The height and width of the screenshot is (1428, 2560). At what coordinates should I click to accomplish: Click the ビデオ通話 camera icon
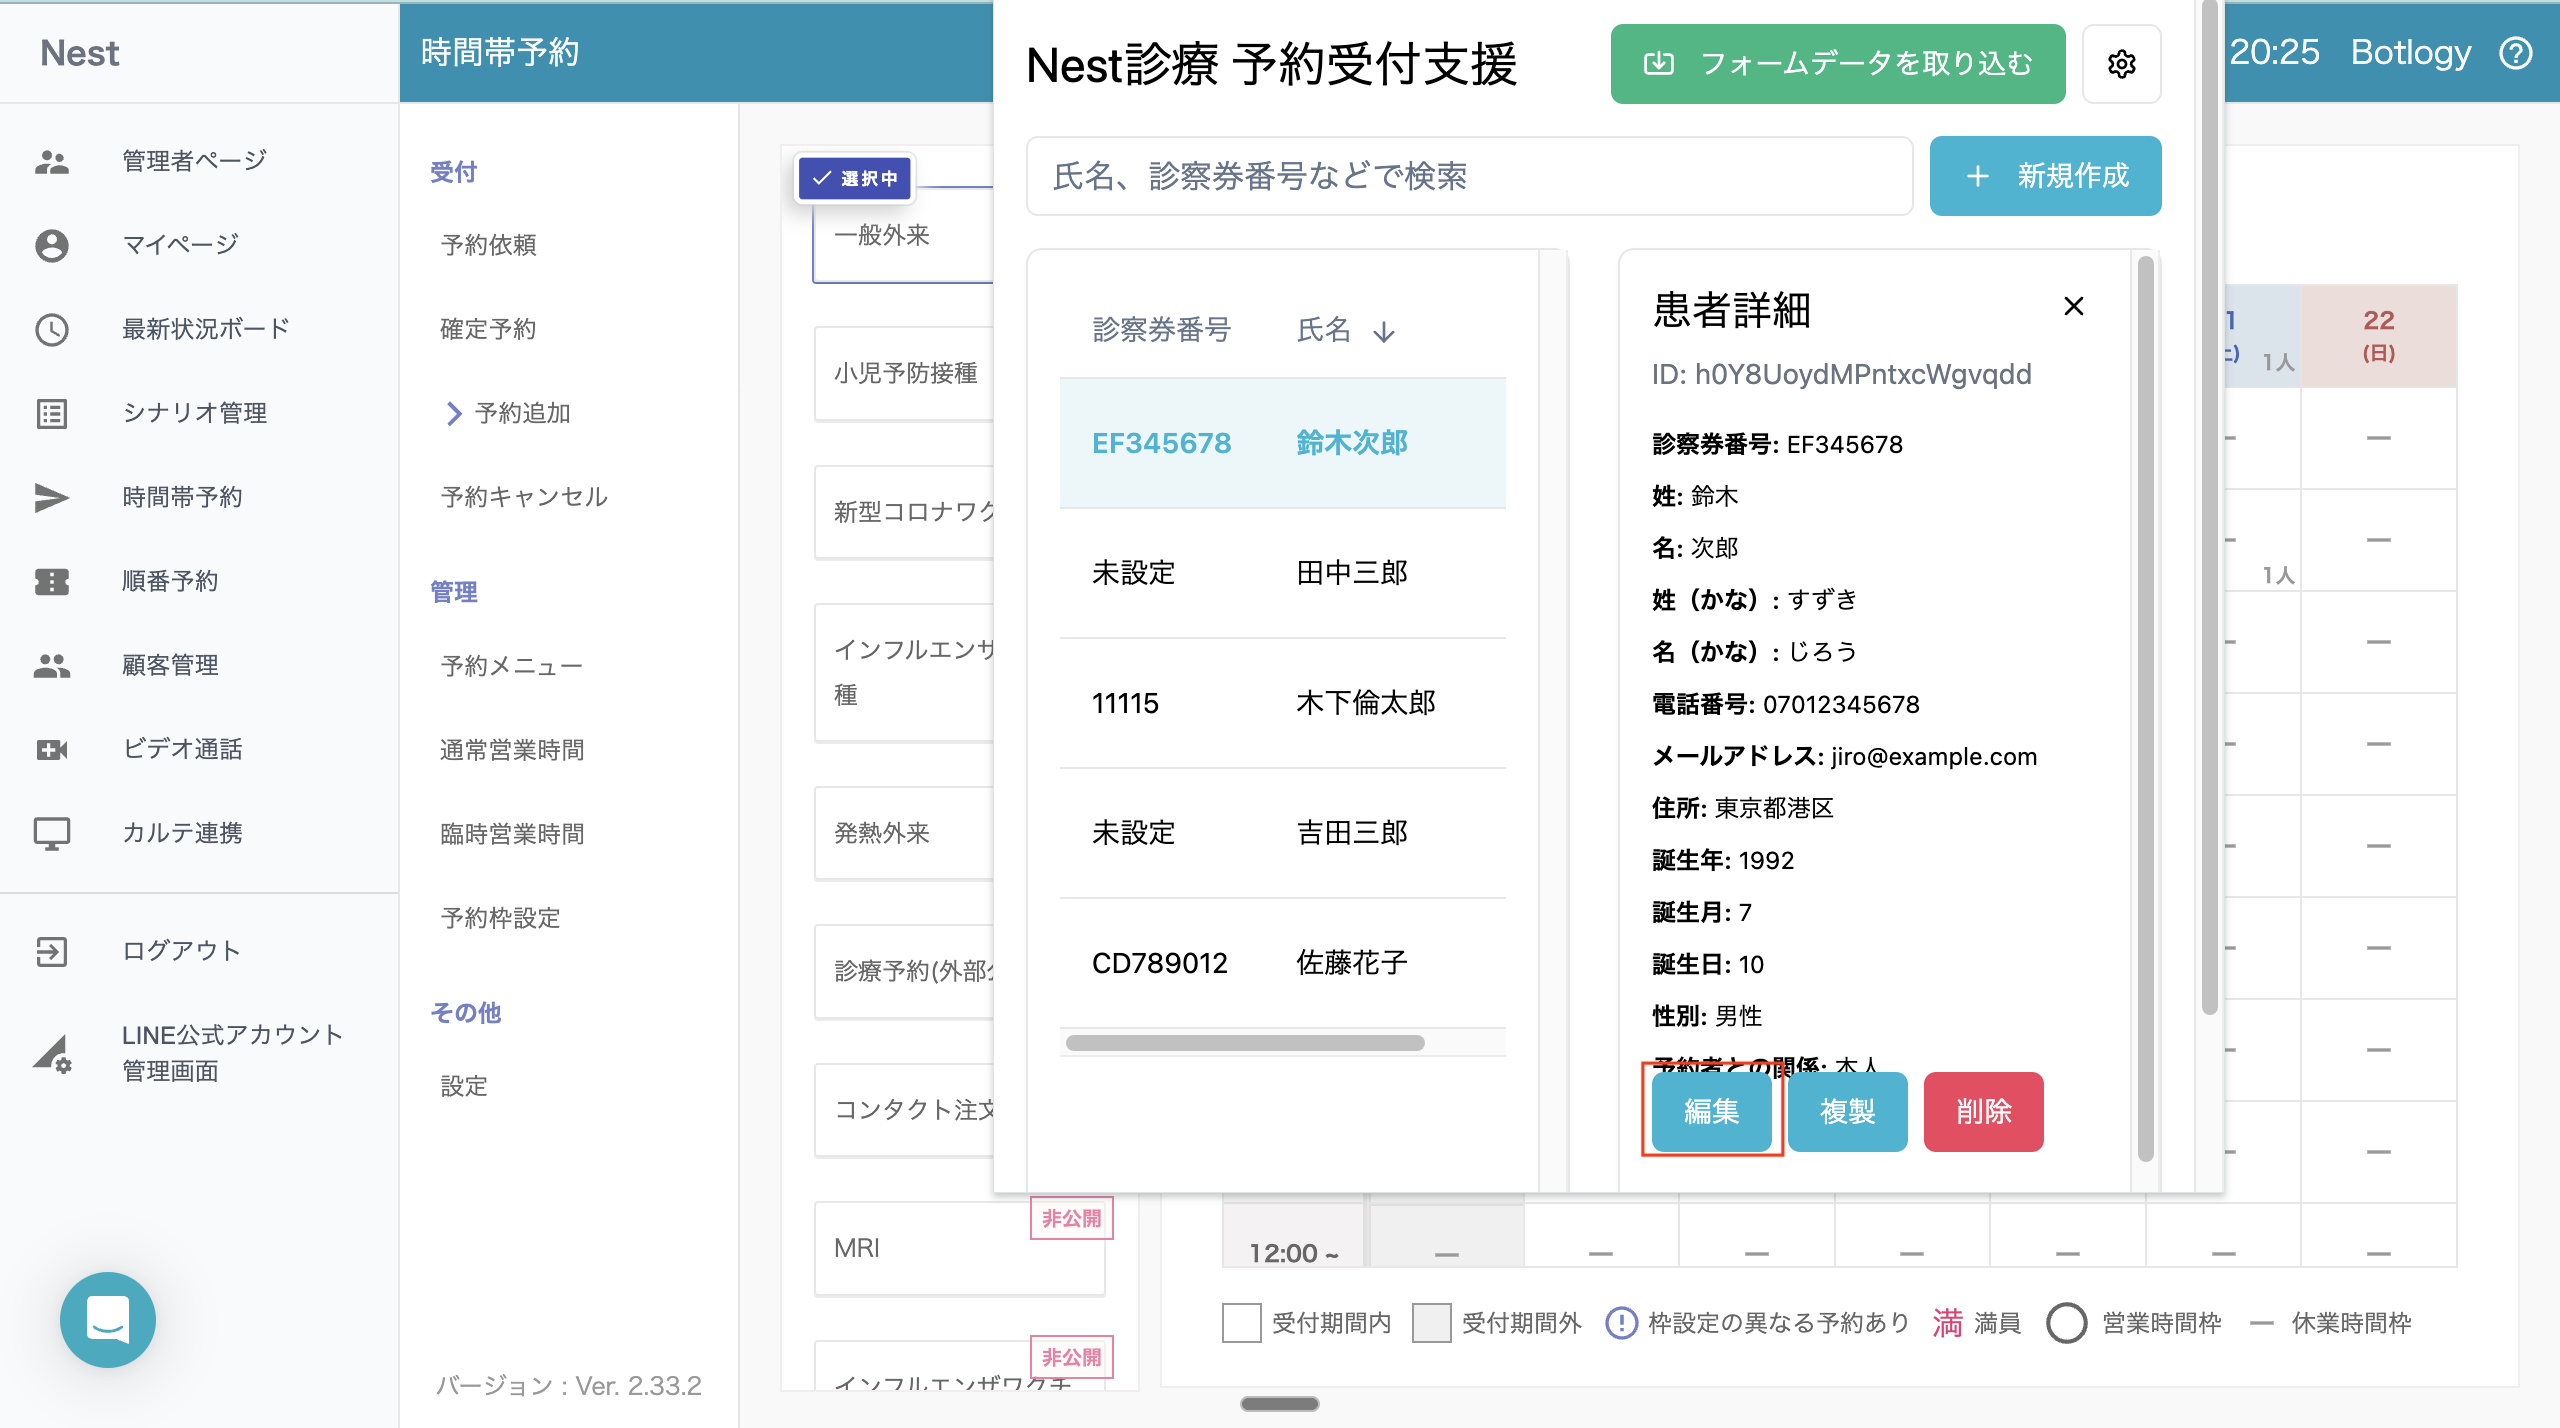coord(52,749)
